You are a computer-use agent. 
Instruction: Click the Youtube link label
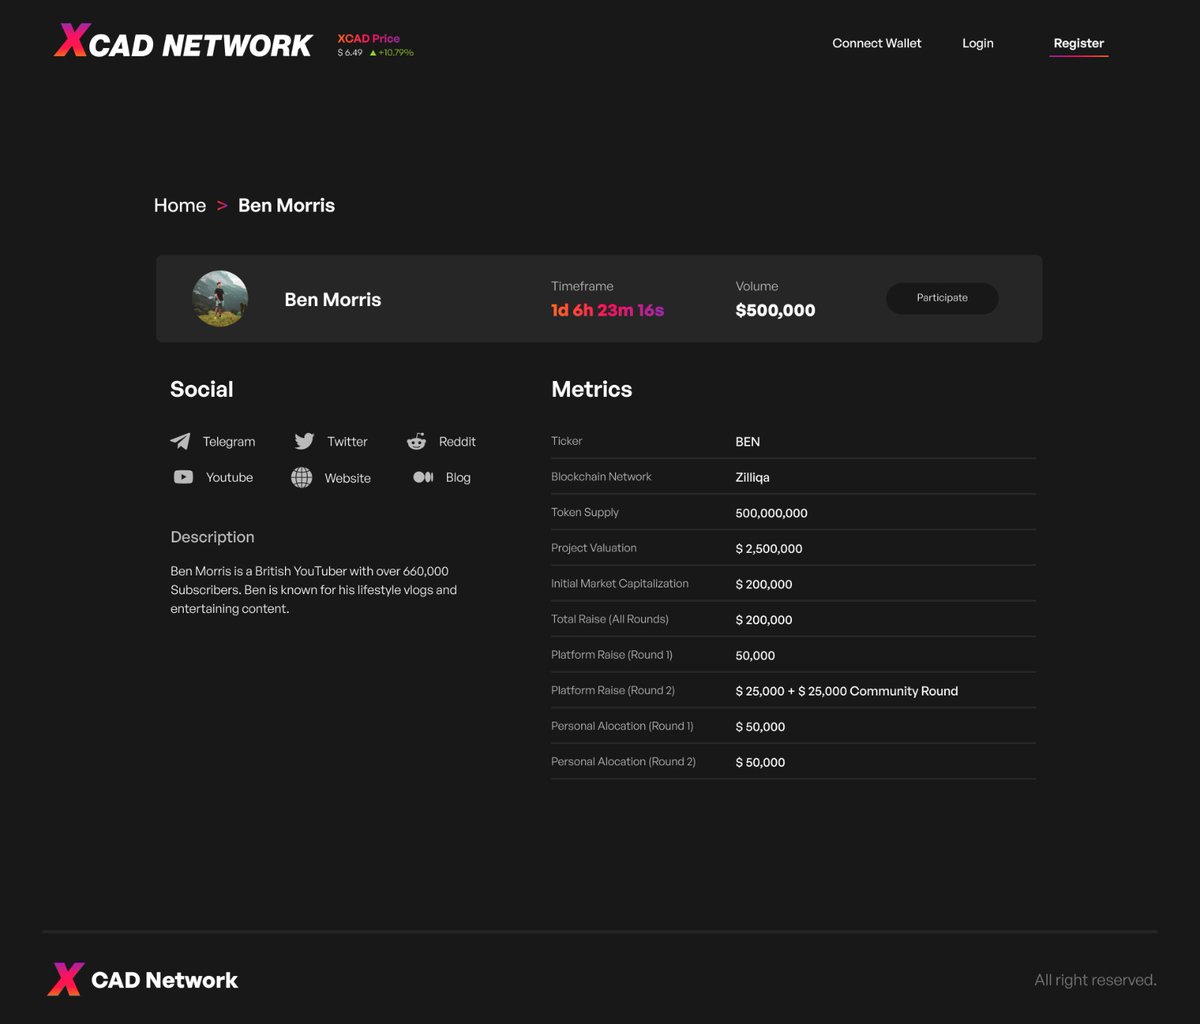229,477
